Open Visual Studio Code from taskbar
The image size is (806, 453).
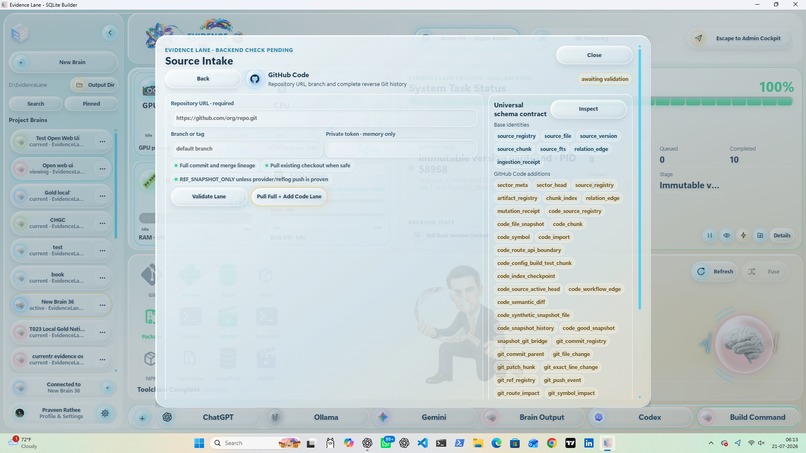423,443
